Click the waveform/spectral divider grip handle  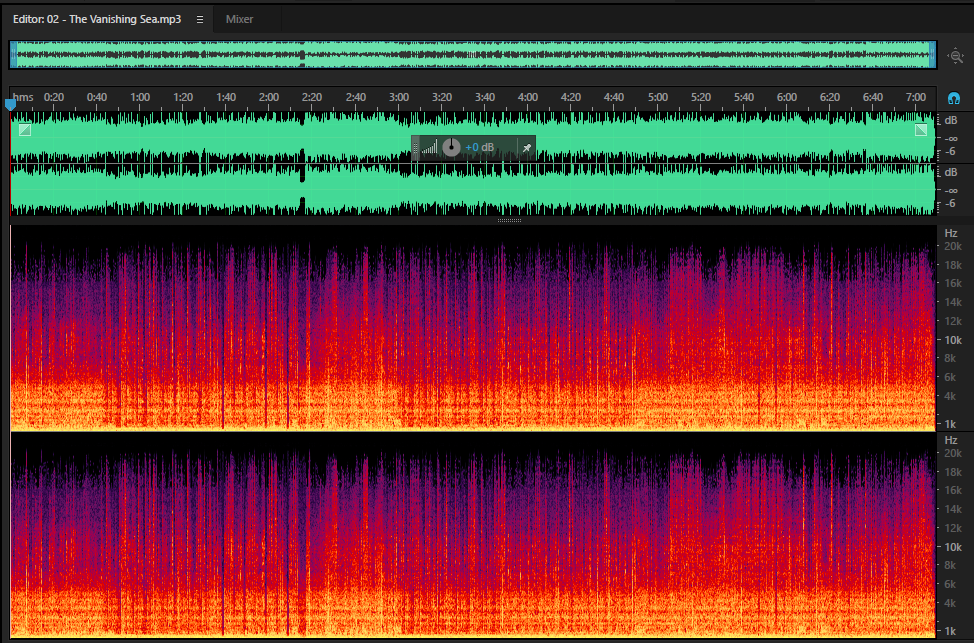pyautogui.click(x=509, y=220)
